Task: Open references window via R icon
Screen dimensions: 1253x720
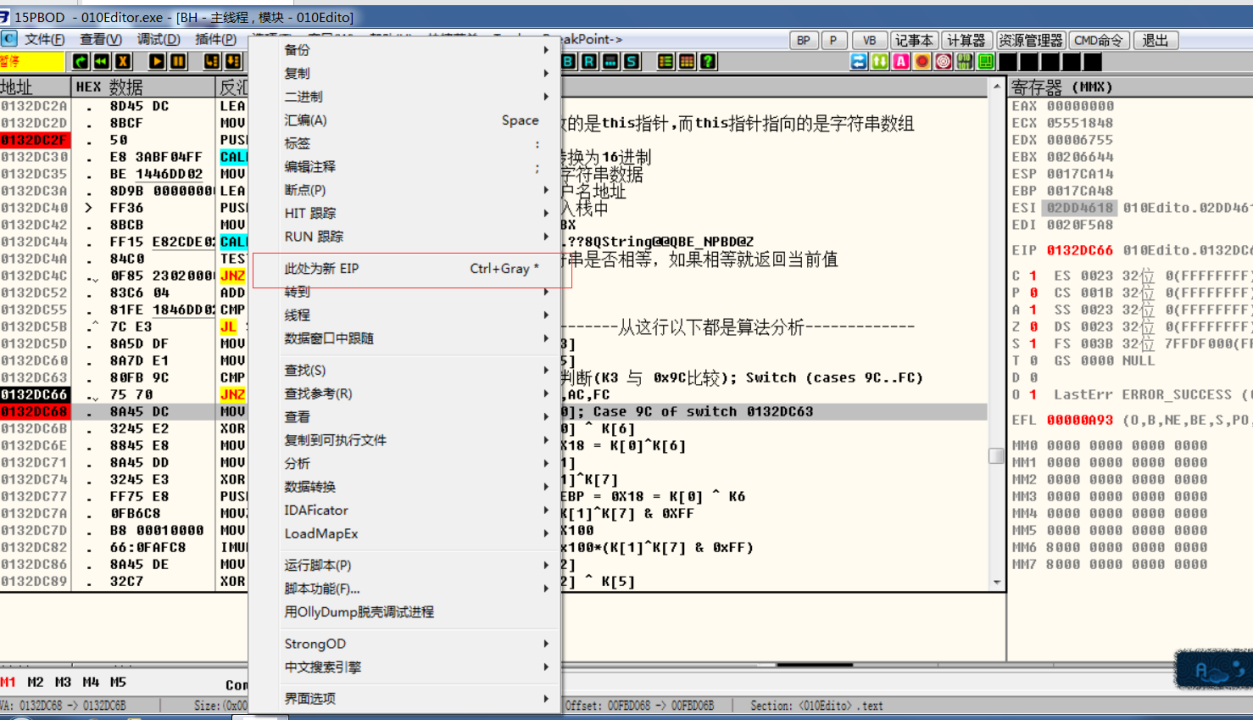Action: [x=590, y=62]
